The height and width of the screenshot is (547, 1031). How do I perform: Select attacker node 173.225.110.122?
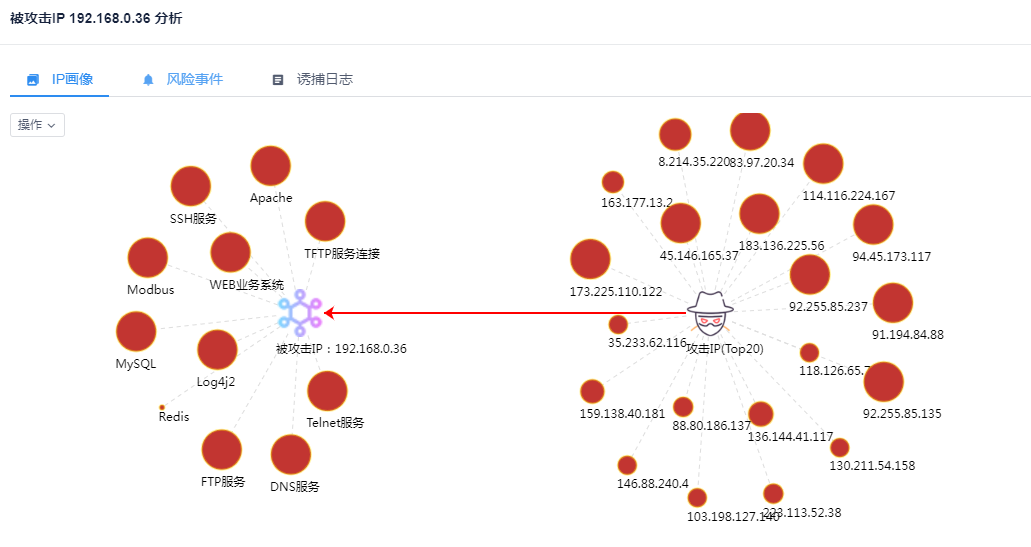coord(590,259)
